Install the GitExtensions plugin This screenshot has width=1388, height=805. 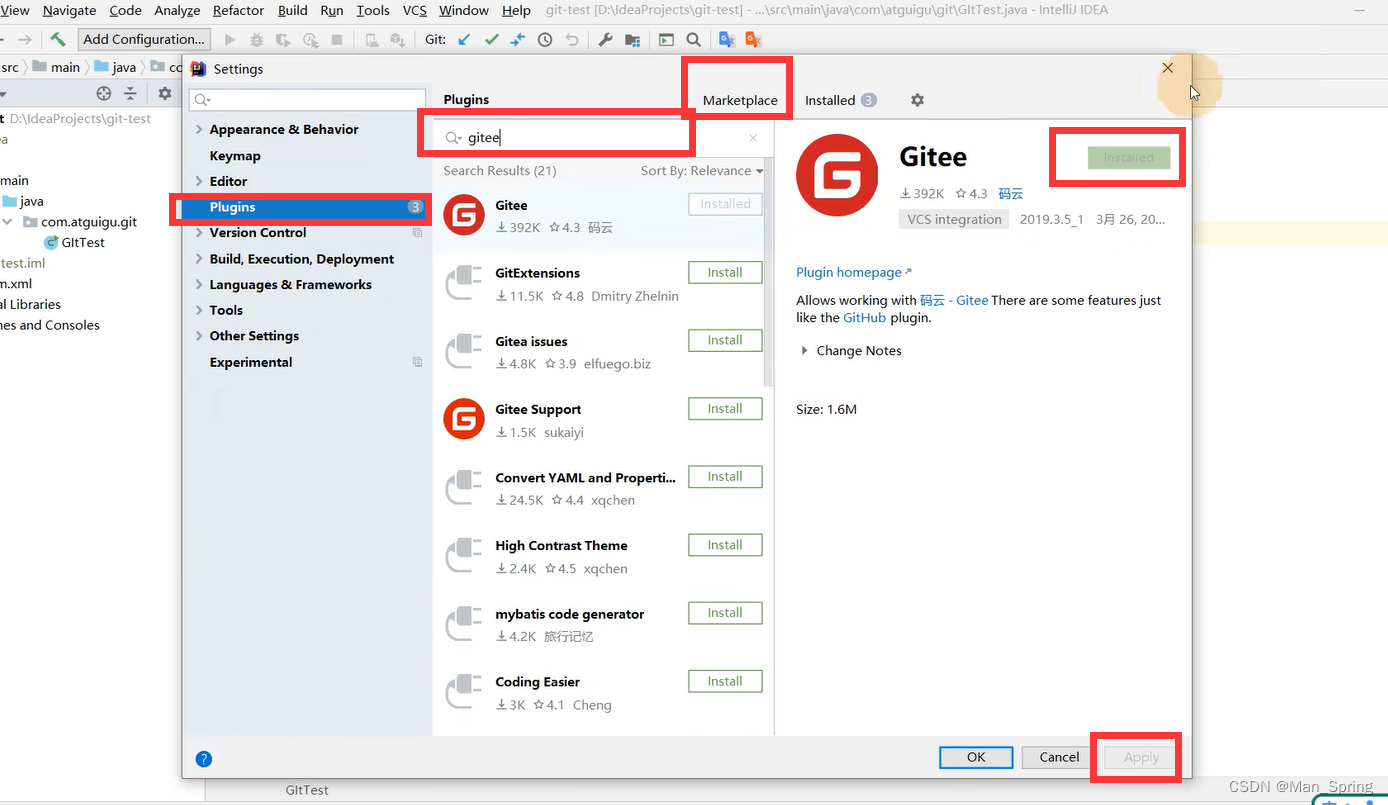[725, 272]
